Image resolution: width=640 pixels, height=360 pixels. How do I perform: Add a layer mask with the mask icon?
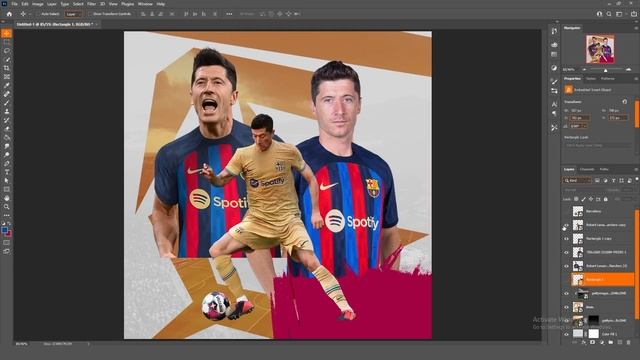click(592, 342)
